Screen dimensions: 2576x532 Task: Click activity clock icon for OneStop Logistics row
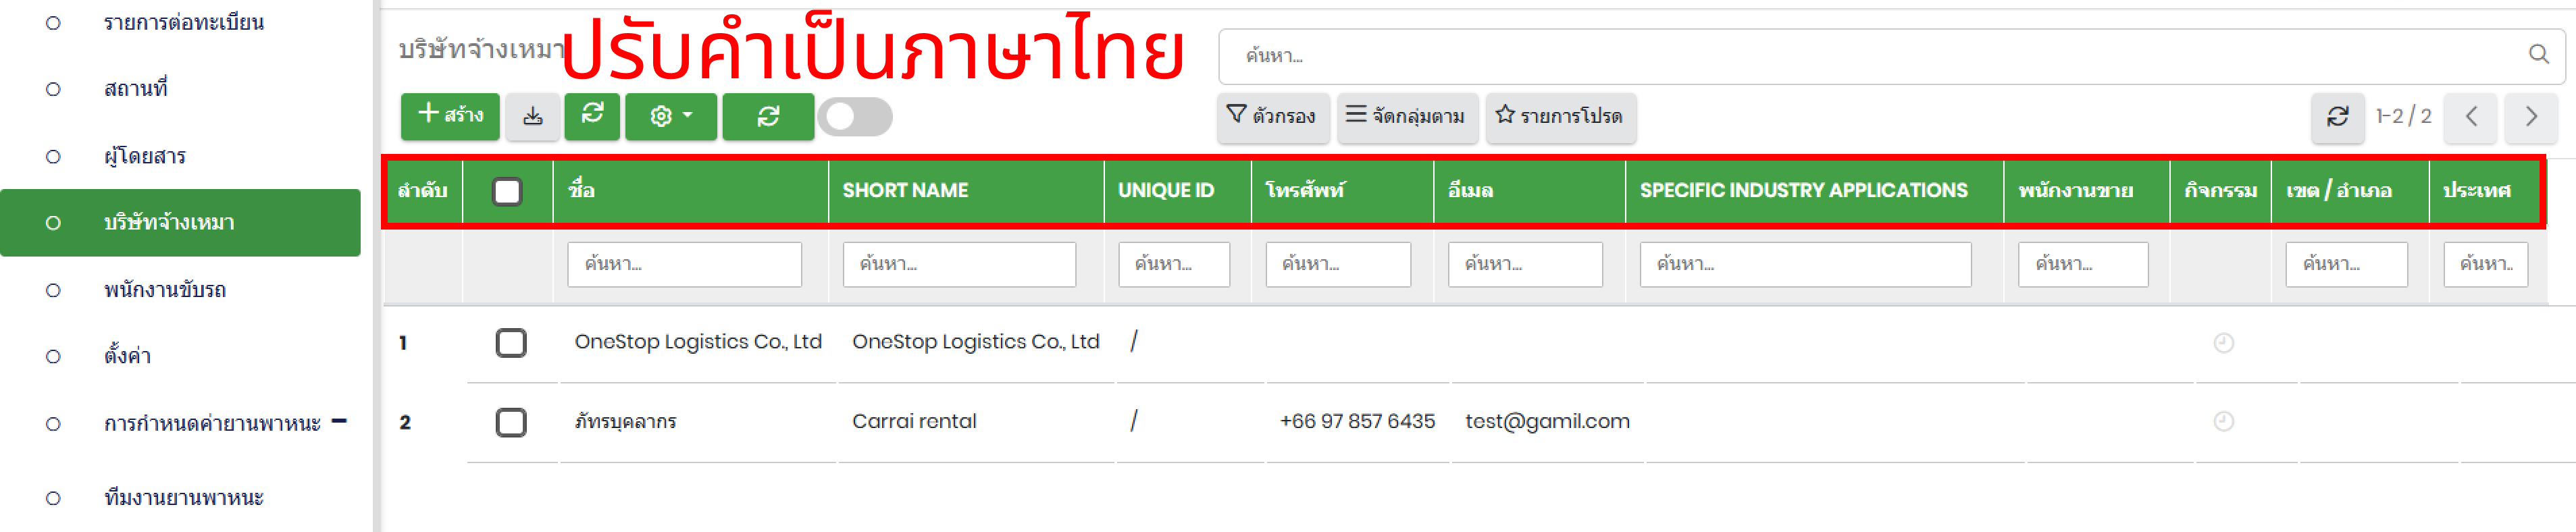2223,343
